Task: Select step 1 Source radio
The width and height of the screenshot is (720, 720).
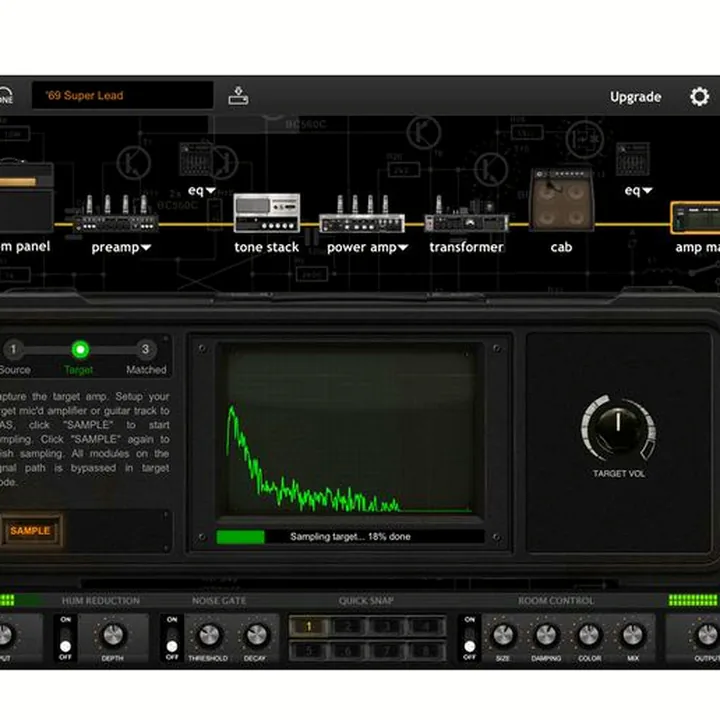Action: click(x=13, y=349)
